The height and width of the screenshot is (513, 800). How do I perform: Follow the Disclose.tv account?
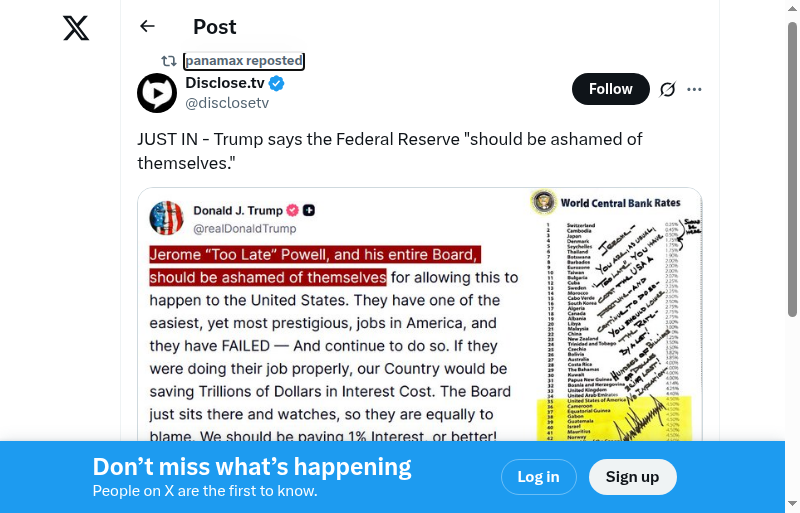coord(610,89)
